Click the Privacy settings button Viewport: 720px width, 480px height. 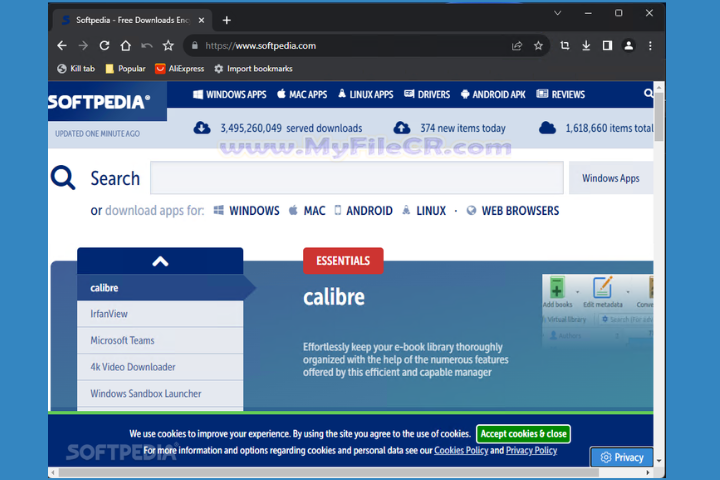(622, 457)
